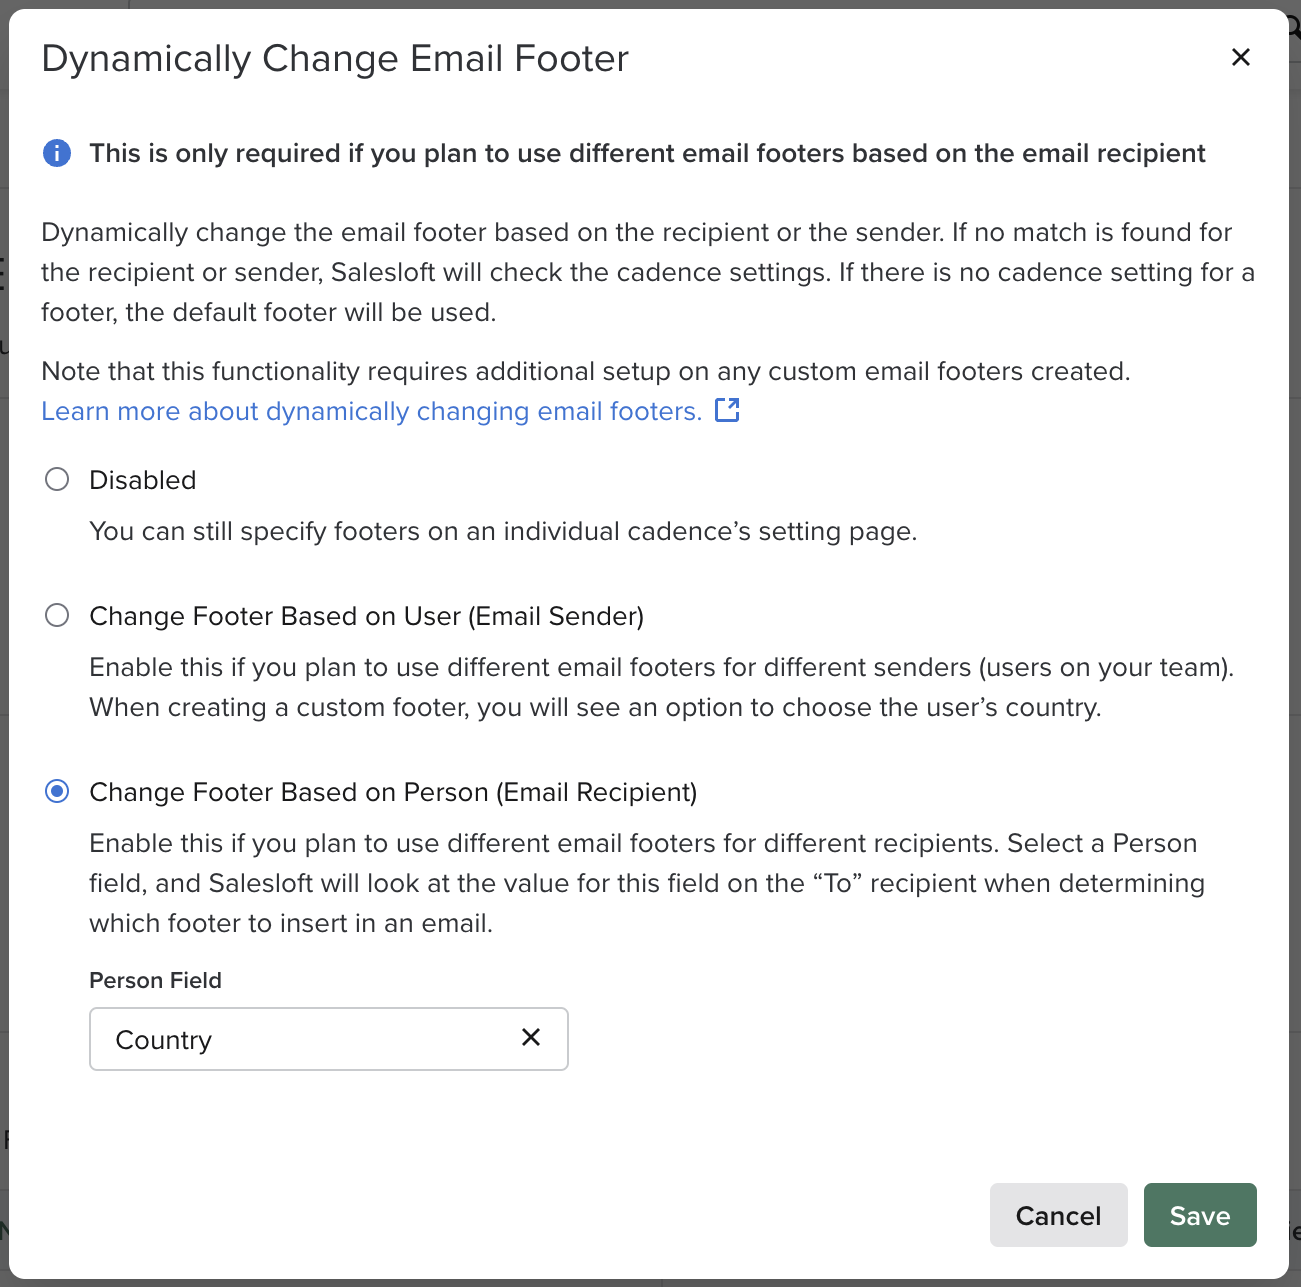This screenshot has width=1301, height=1287.
Task: Click the "Note that this functionality requires" sentence
Action: click(x=585, y=371)
